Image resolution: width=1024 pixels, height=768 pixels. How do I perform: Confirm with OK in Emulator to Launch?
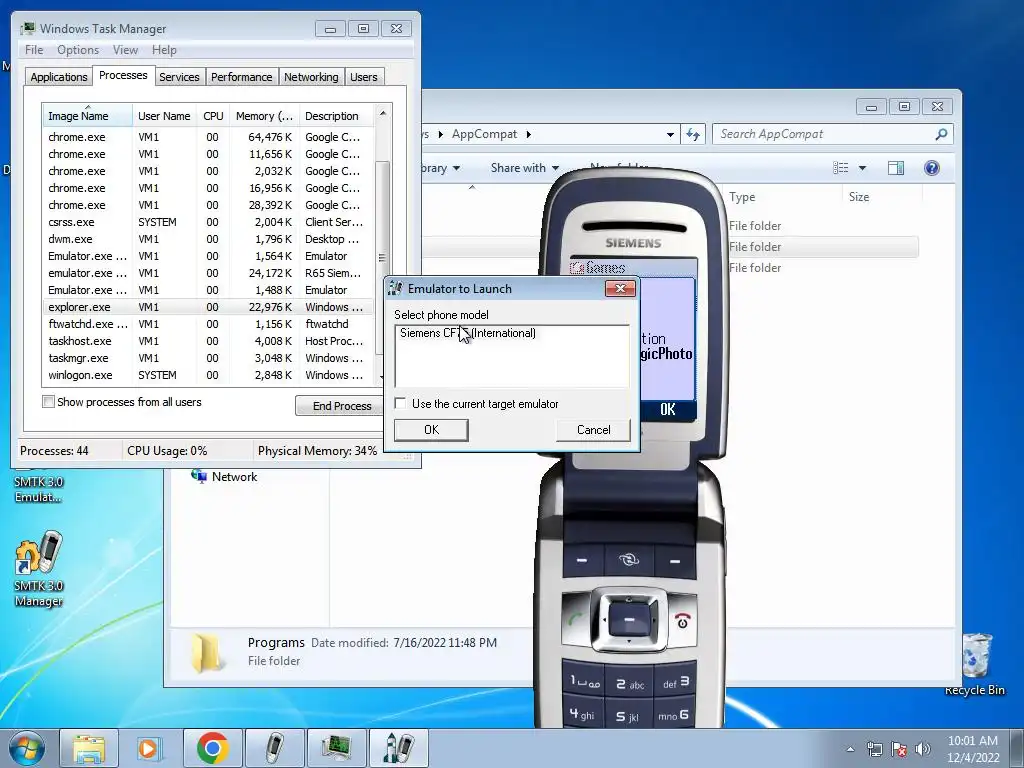(431, 430)
